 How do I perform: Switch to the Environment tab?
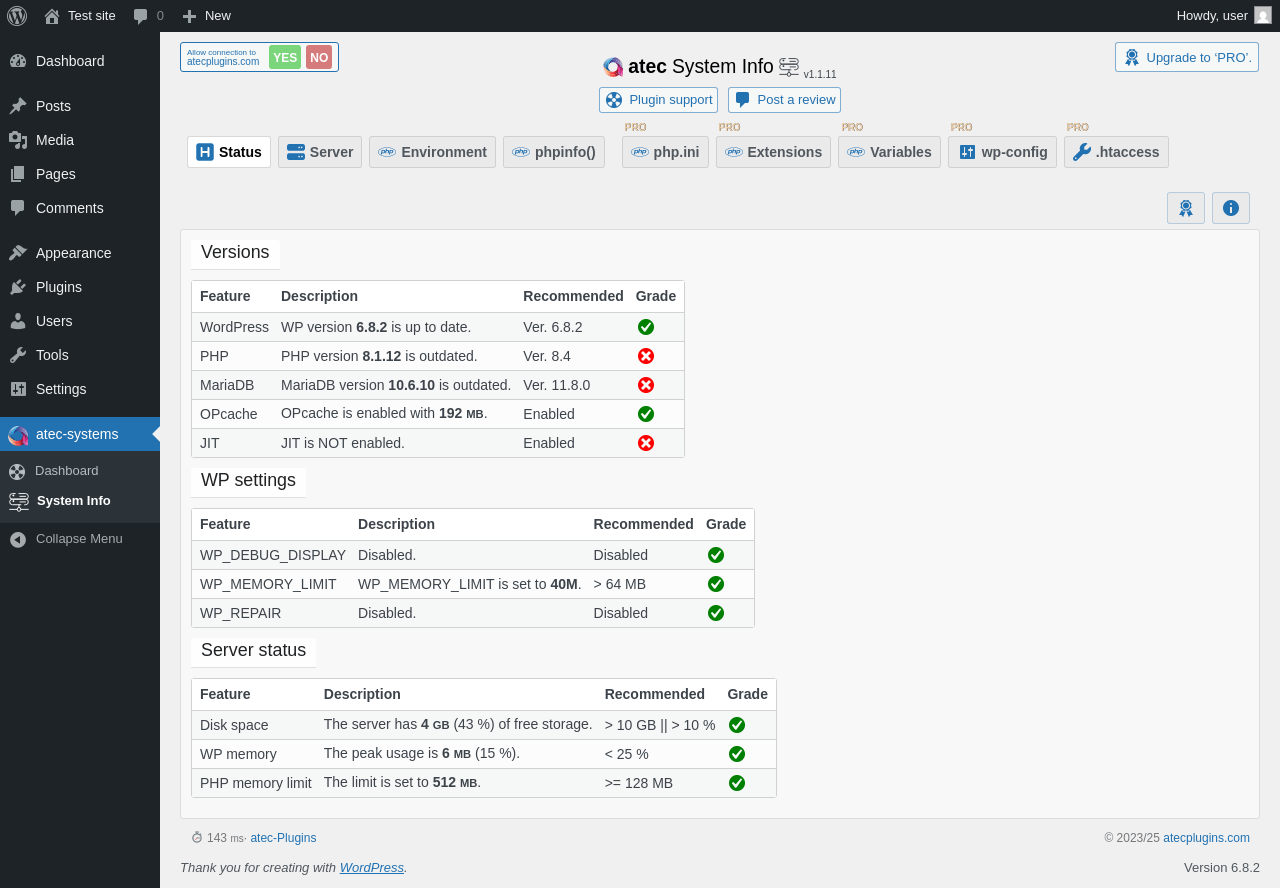[x=432, y=152]
